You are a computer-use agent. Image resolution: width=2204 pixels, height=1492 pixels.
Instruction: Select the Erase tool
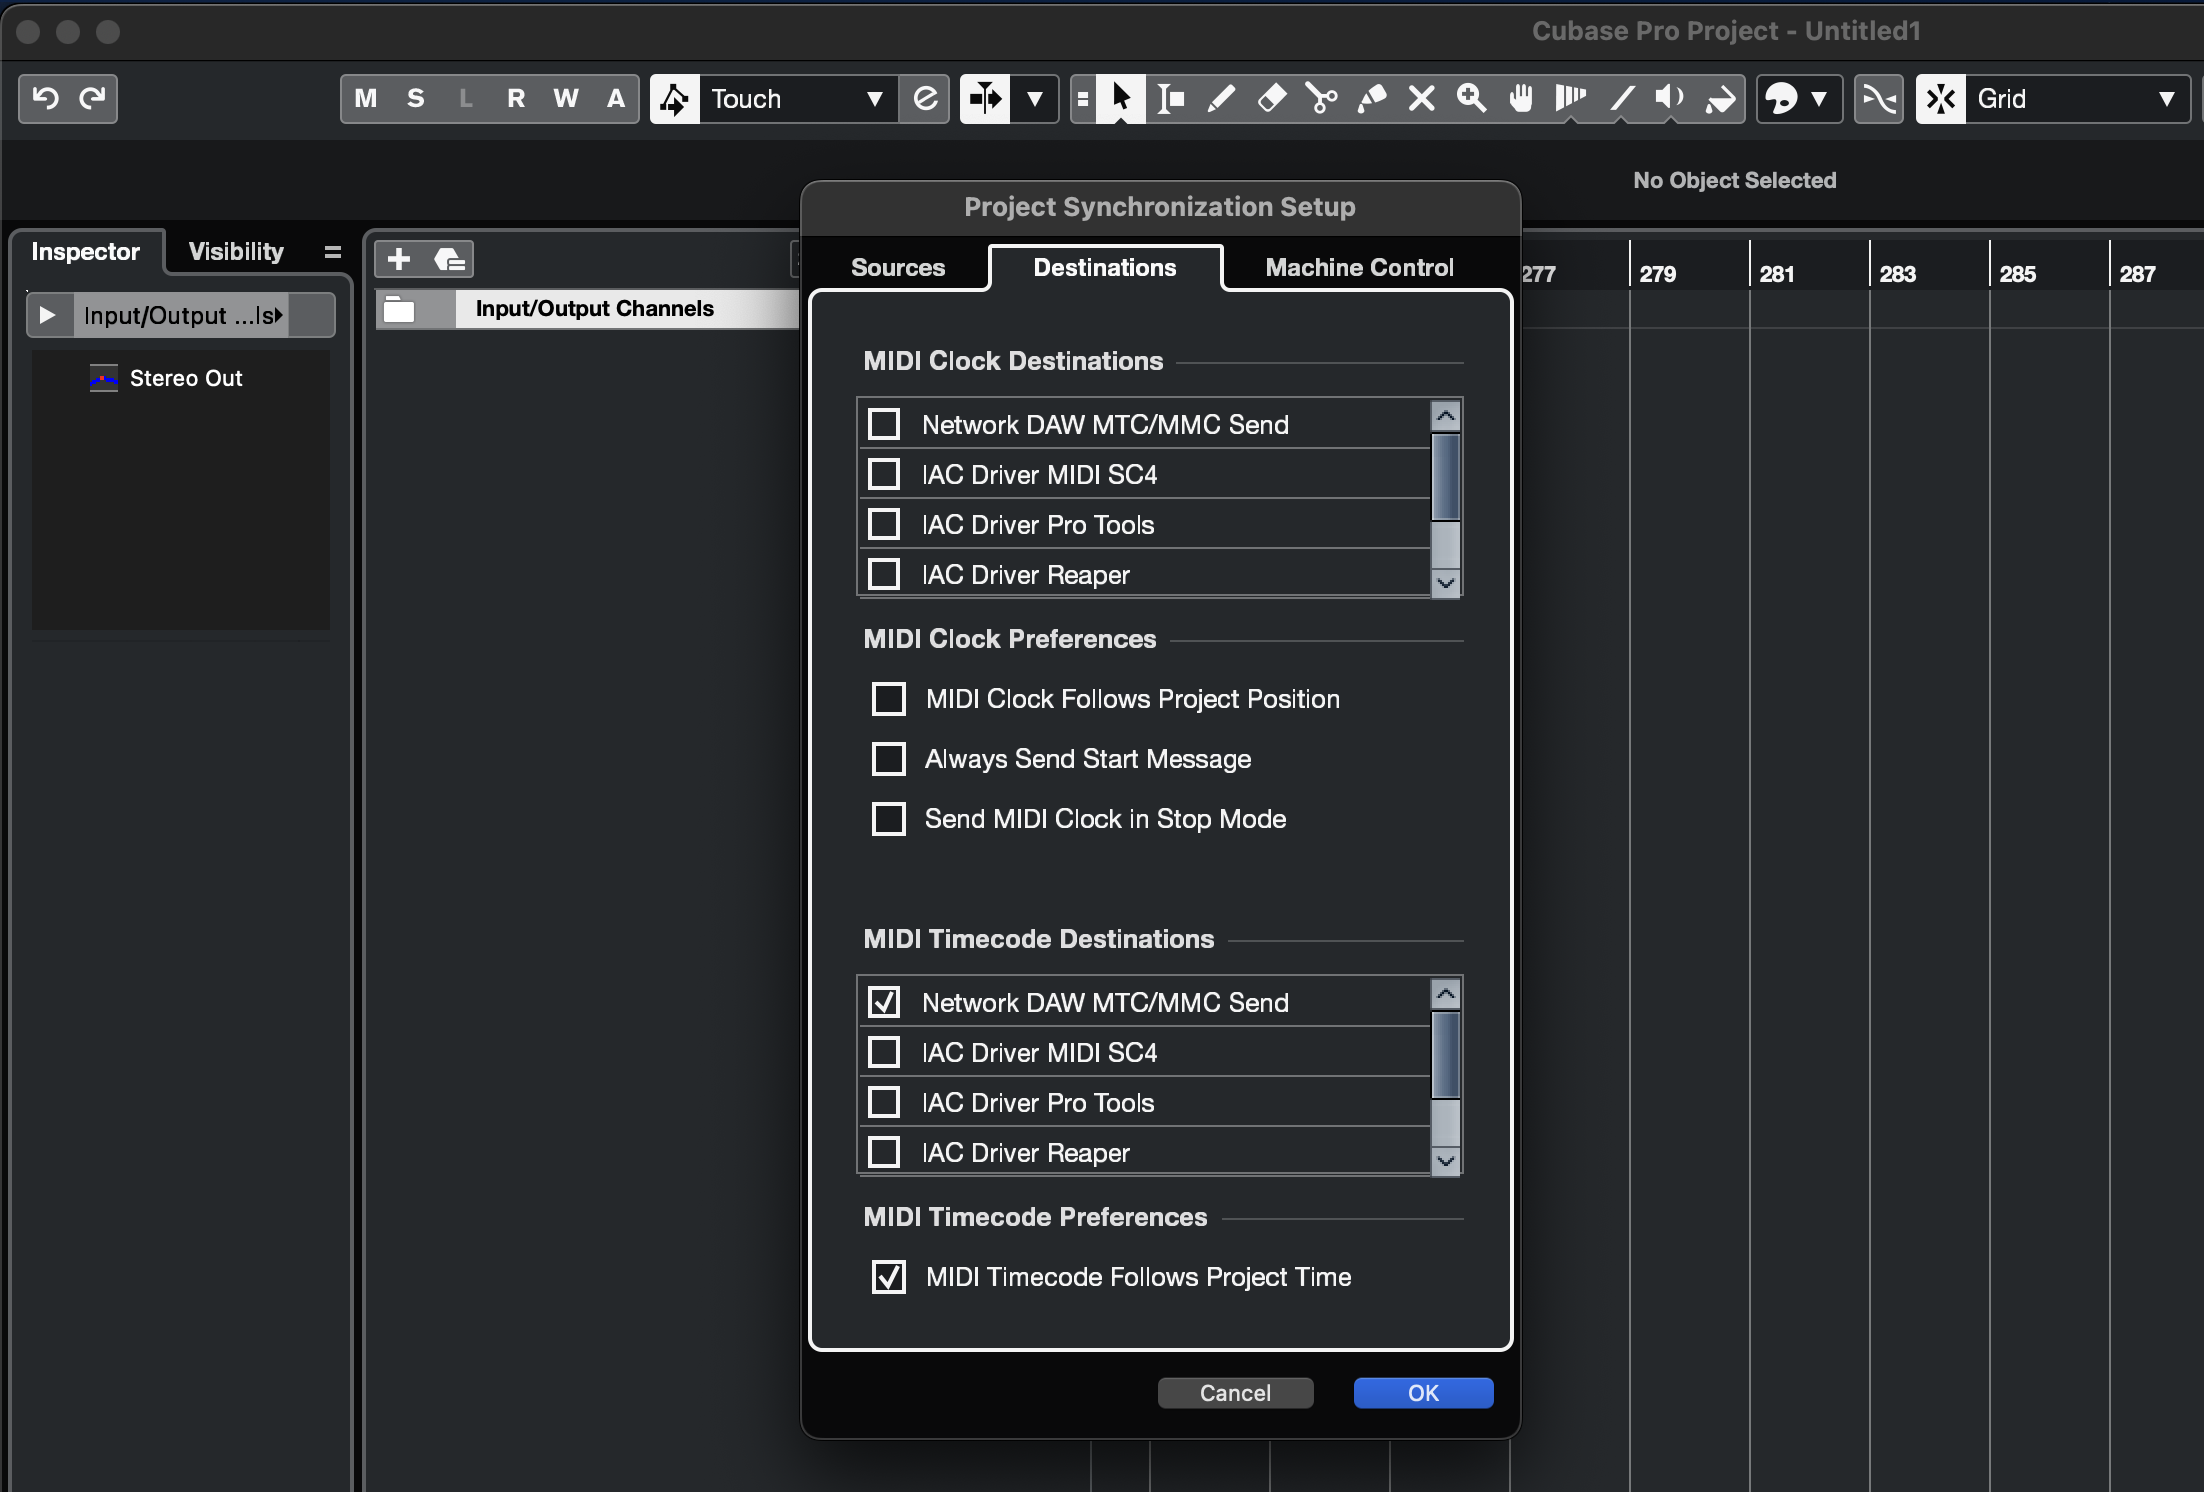[1271, 98]
